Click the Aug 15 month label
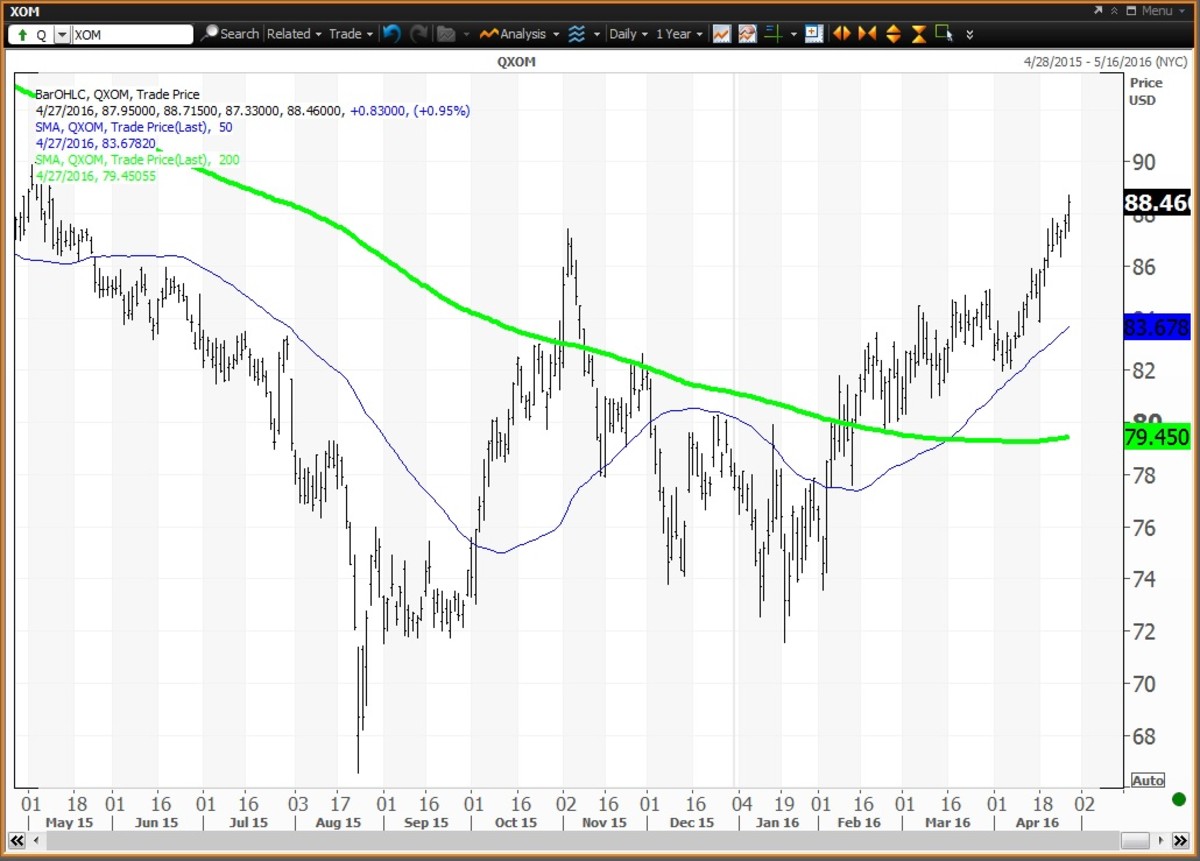The width and height of the screenshot is (1200, 861). 338,822
